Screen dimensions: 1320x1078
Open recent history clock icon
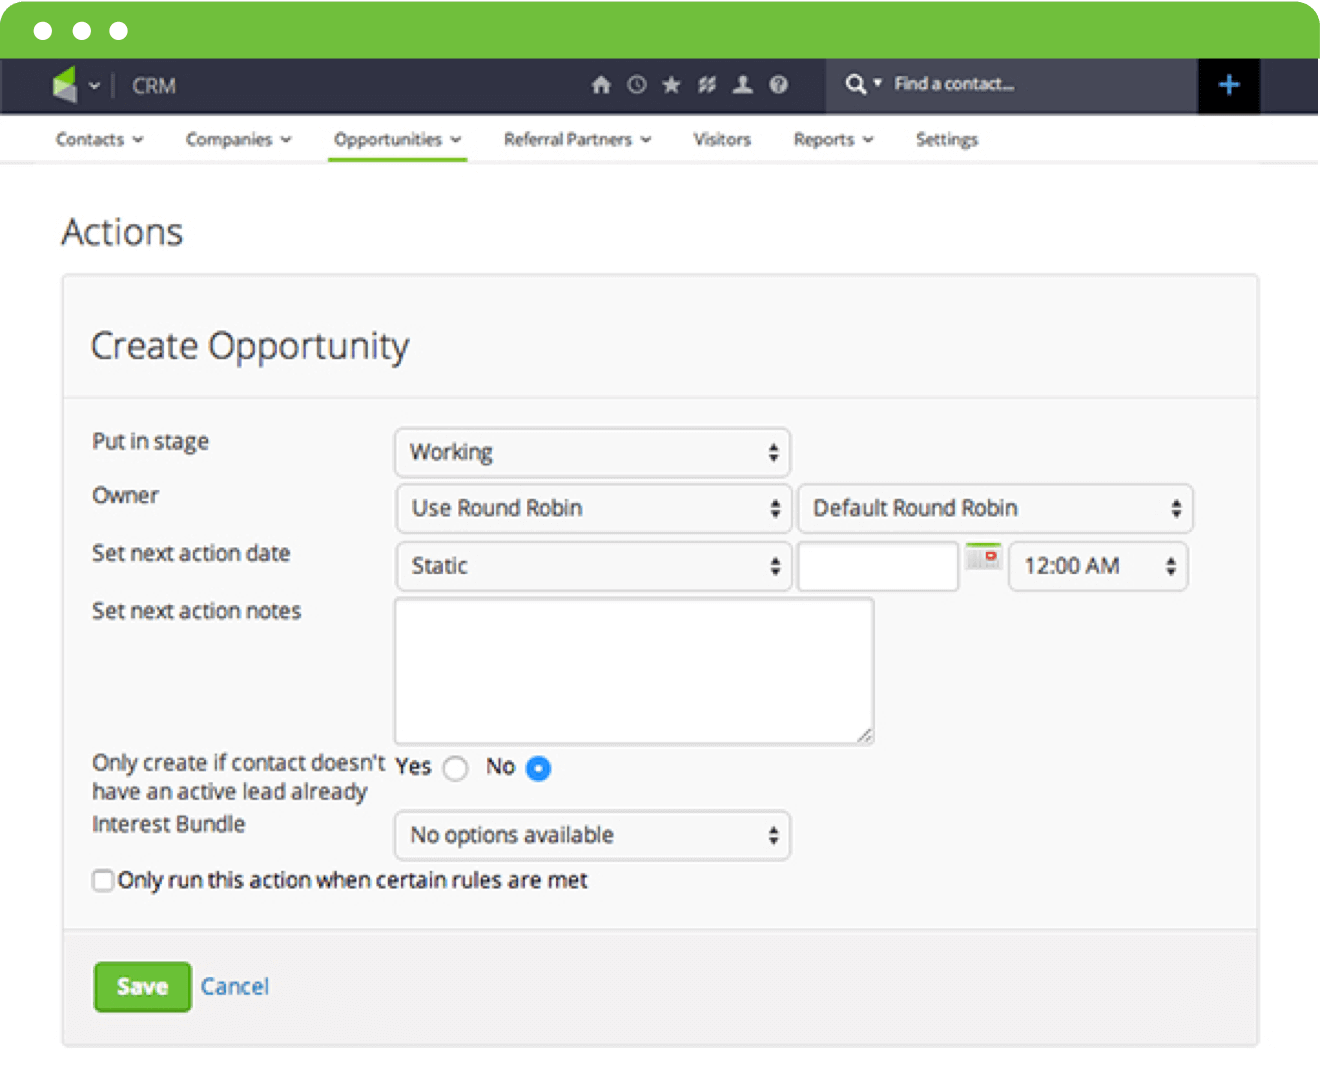click(x=636, y=85)
